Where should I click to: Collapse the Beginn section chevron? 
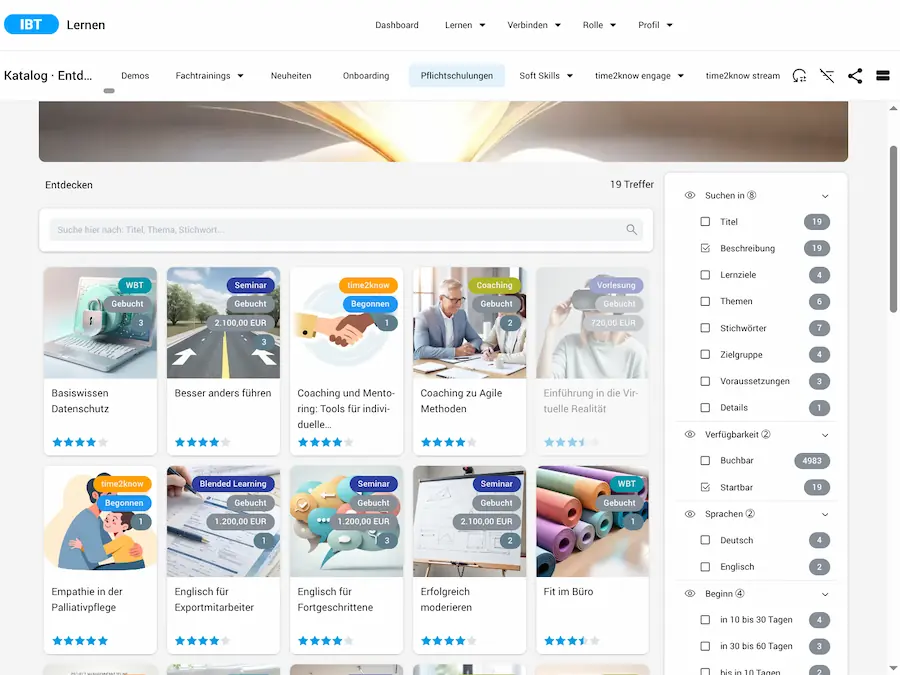(825, 594)
